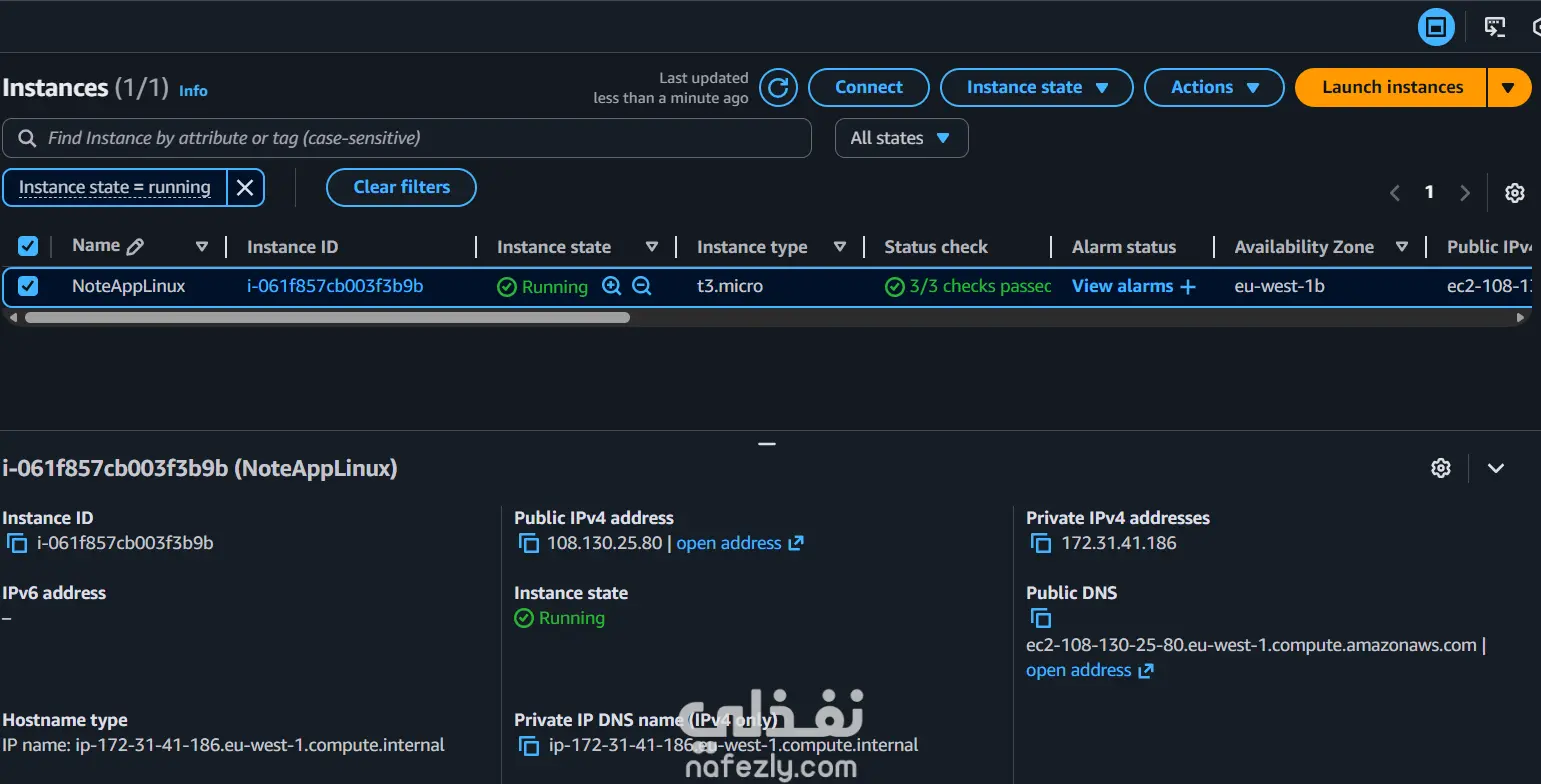
Task: Click Launch instances button
Action: click(x=1392, y=87)
